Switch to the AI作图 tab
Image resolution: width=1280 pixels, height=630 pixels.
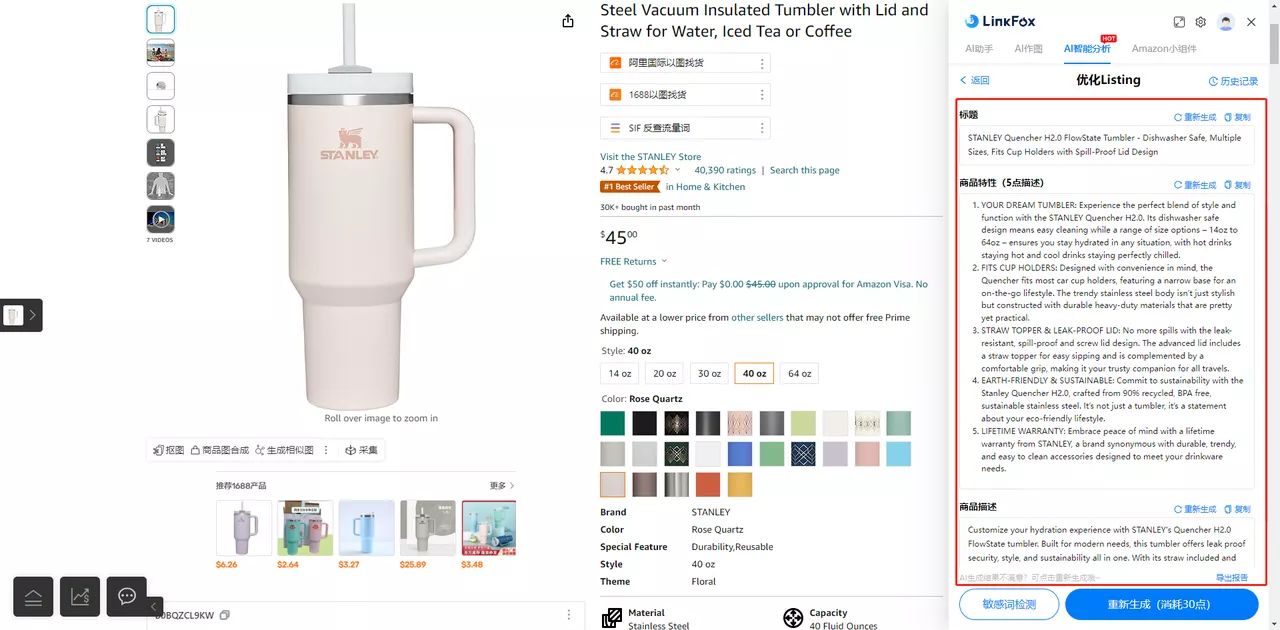coord(1028,48)
